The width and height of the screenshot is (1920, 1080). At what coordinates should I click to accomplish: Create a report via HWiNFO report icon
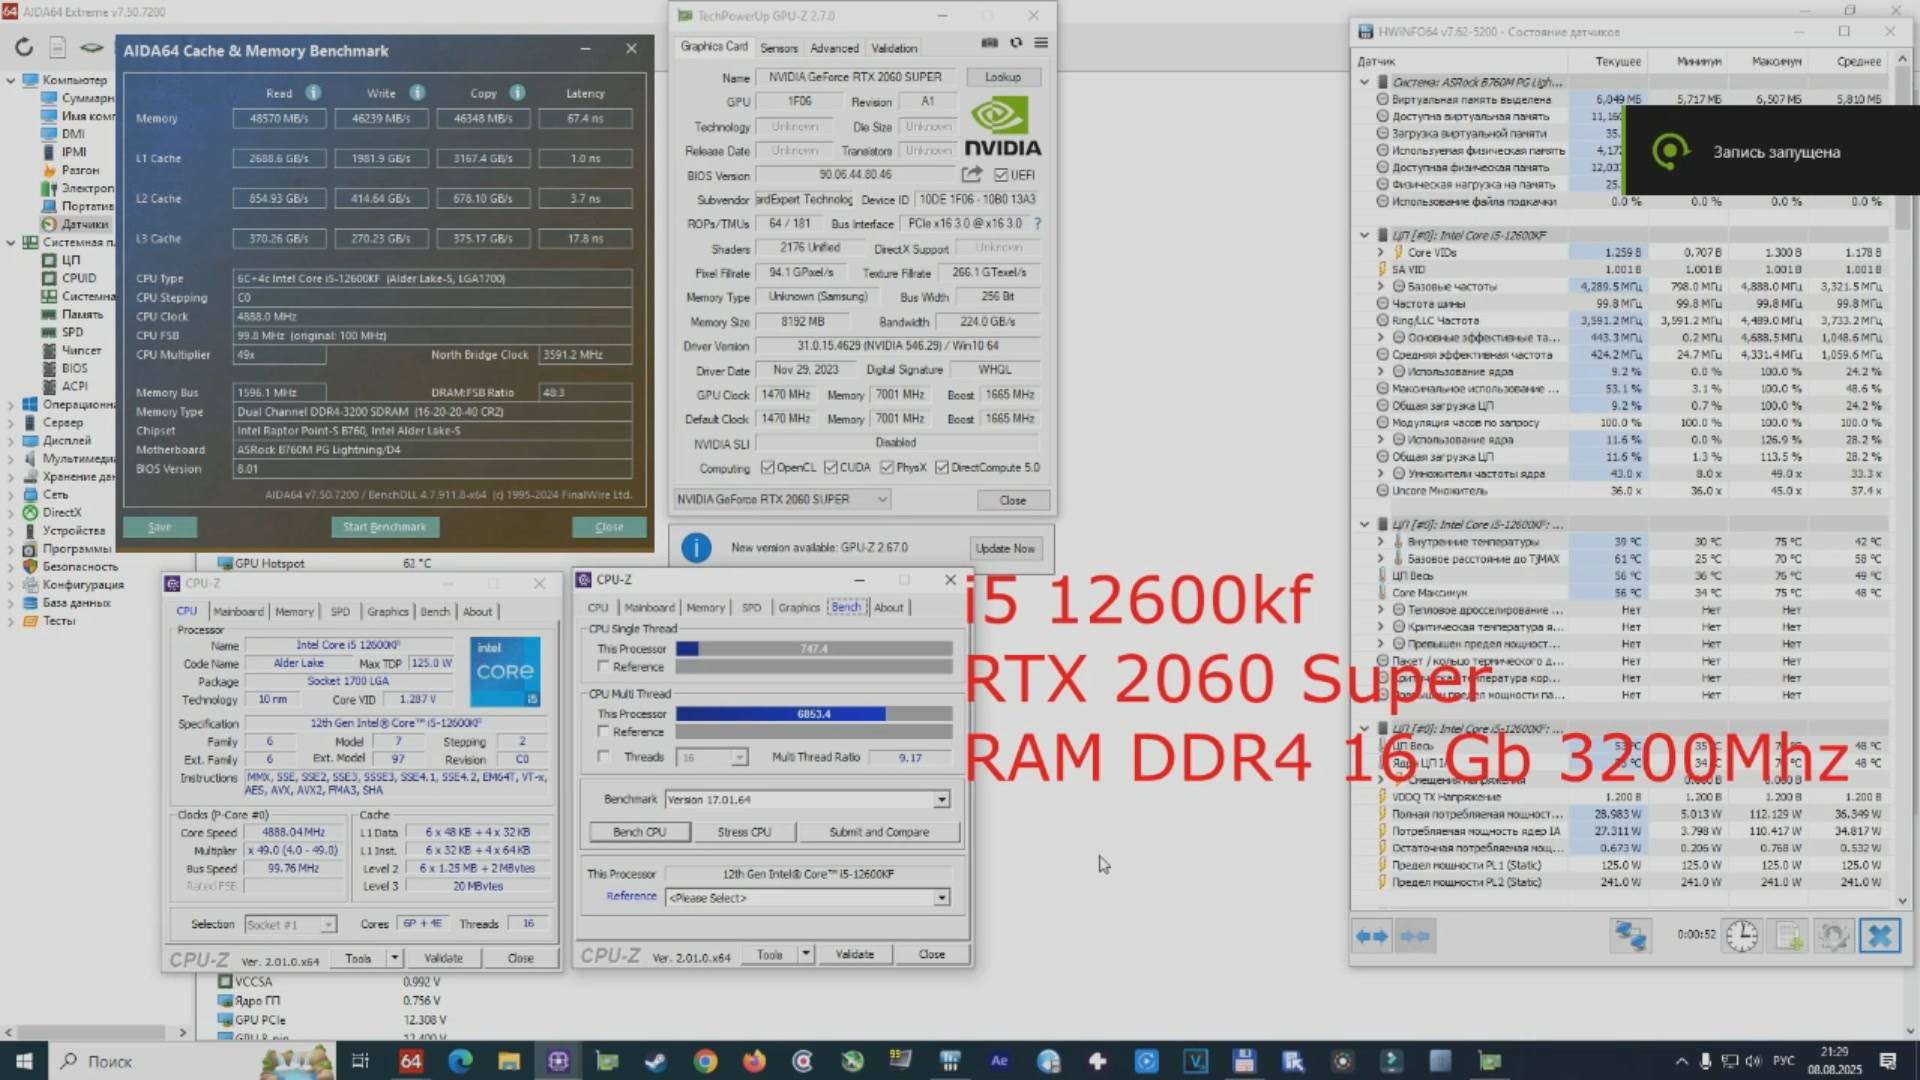click(1789, 935)
